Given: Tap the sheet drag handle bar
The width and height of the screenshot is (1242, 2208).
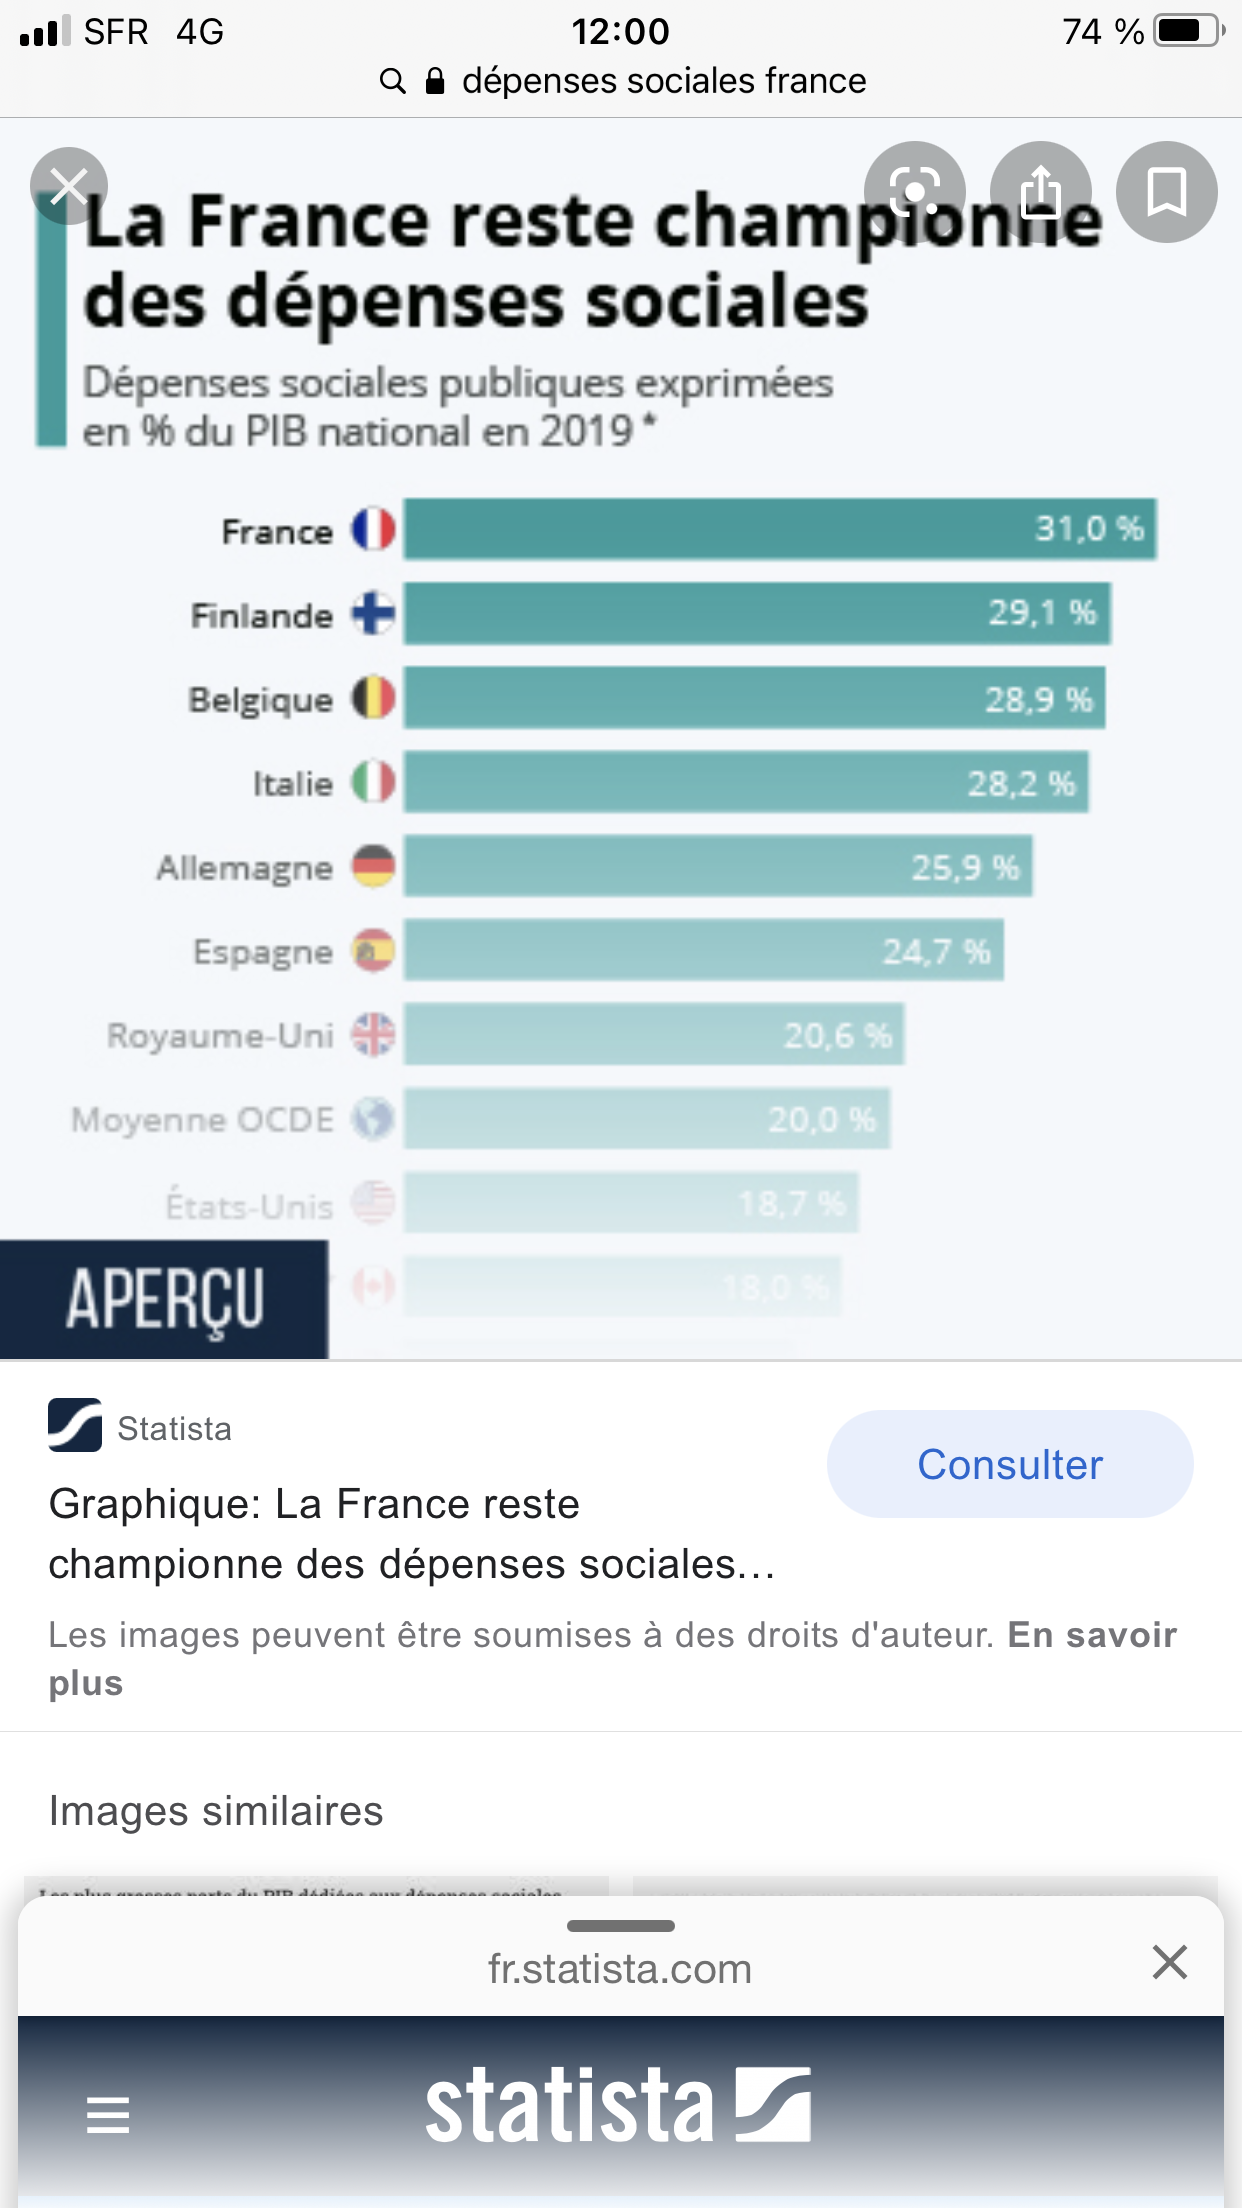Looking at the screenshot, I should (620, 1925).
